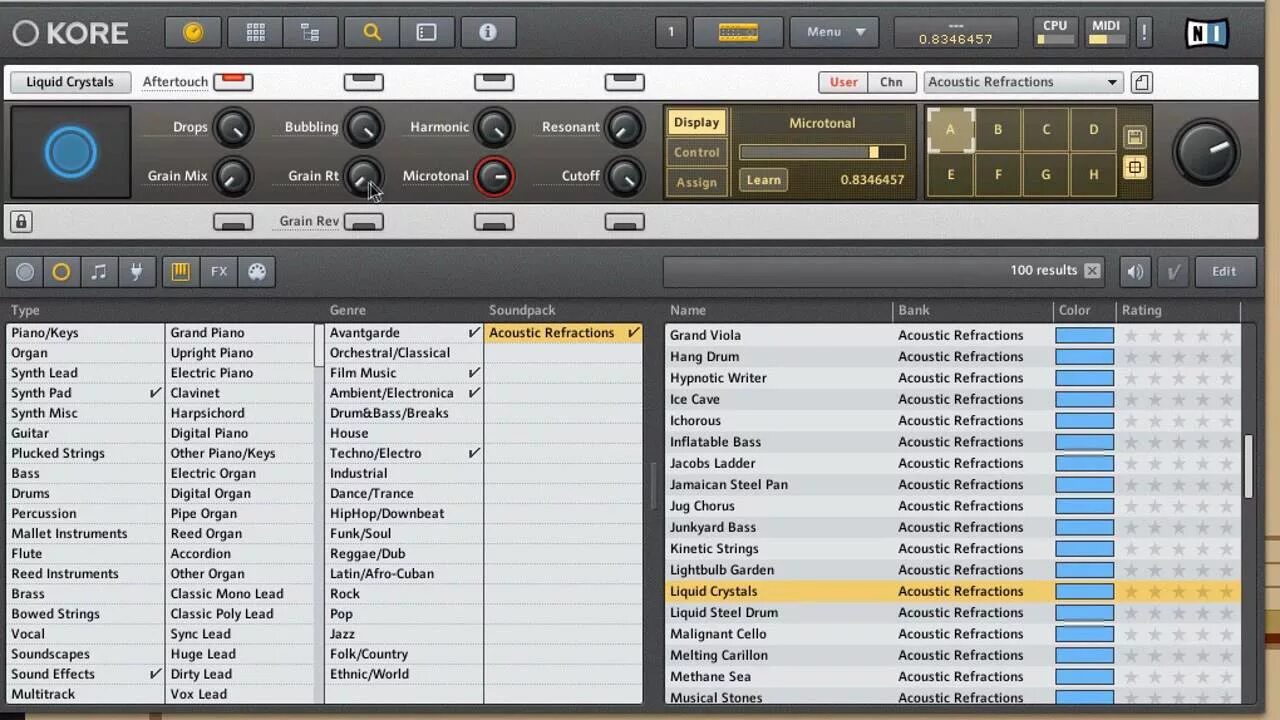Click the morph grid crosshair icon below floppy
1280x720 pixels.
[1134, 168]
